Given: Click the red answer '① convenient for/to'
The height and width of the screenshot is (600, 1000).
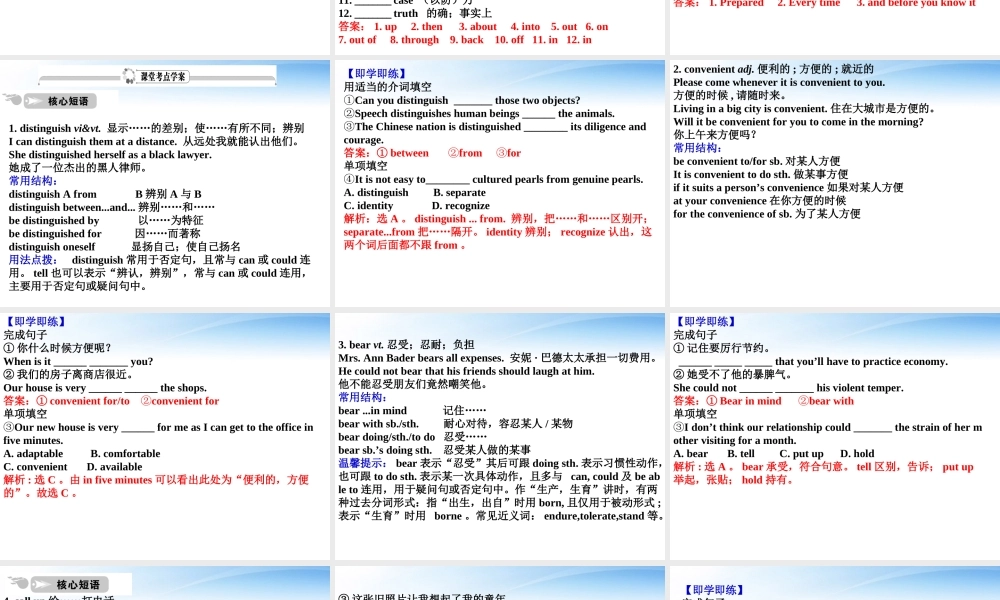Looking at the screenshot, I should [x=83, y=401].
